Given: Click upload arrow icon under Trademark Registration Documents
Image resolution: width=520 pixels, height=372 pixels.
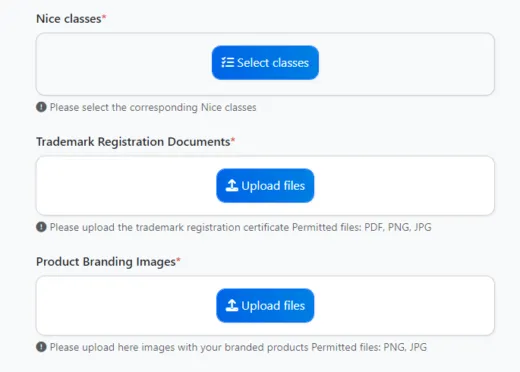Looking at the screenshot, I should 232,185.
